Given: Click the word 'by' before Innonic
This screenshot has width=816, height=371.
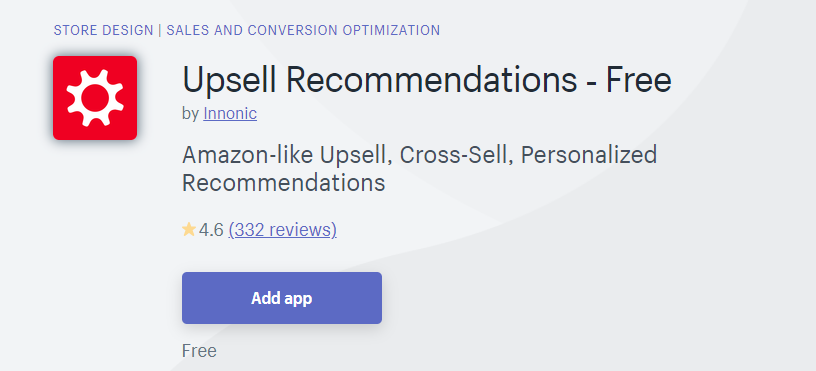Looking at the screenshot, I should (x=190, y=113).
